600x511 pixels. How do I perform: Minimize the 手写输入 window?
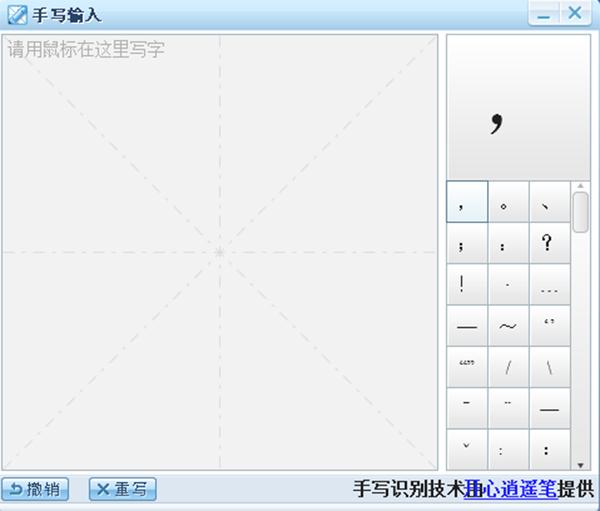(x=544, y=14)
